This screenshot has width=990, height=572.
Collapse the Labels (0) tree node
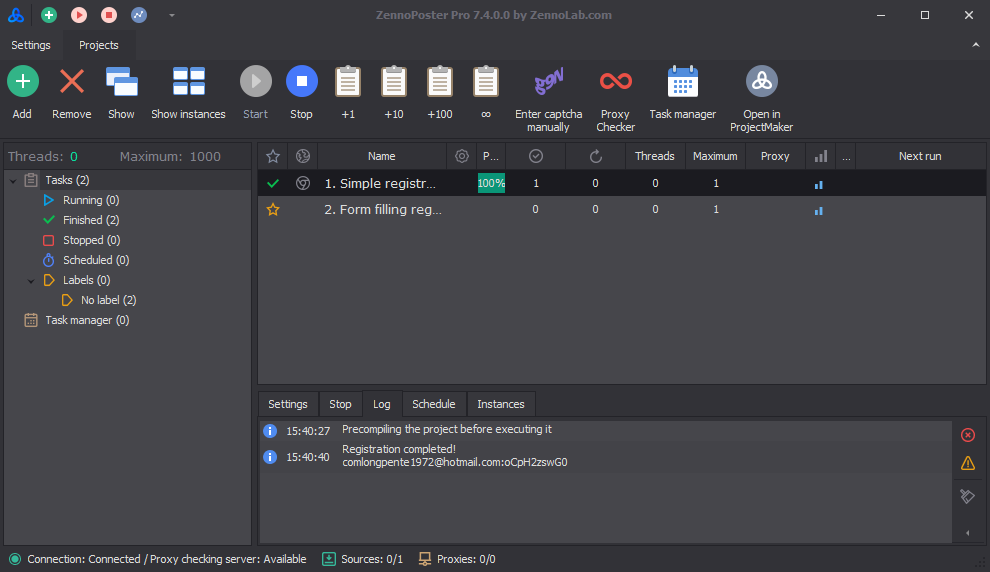click(31, 280)
